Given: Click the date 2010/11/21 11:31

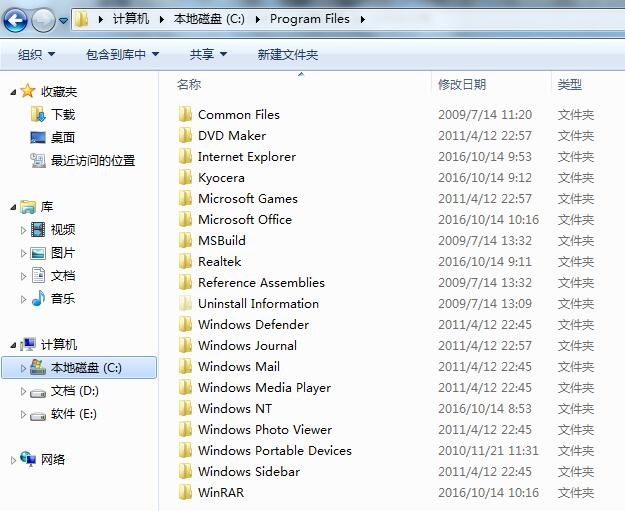Looking at the screenshot, I should (x=488, y=450).
